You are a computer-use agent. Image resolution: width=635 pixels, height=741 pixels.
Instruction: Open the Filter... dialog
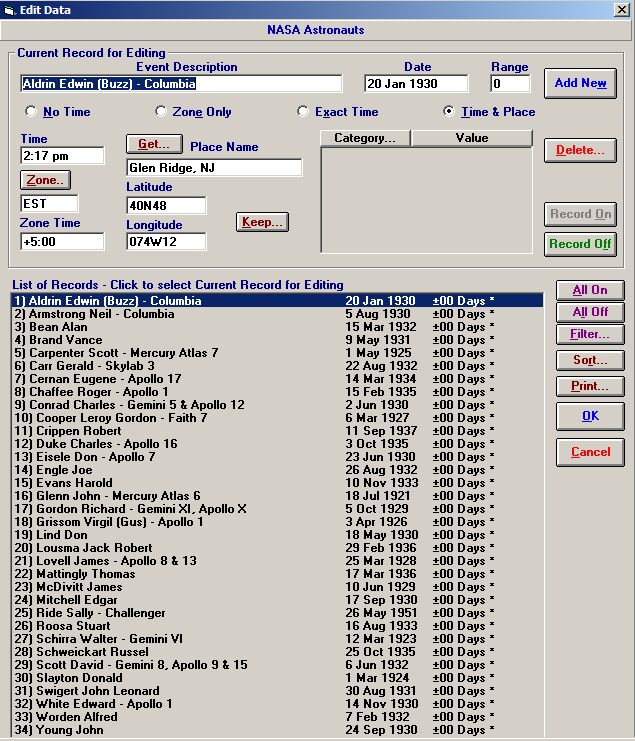[x=589, y=334]
